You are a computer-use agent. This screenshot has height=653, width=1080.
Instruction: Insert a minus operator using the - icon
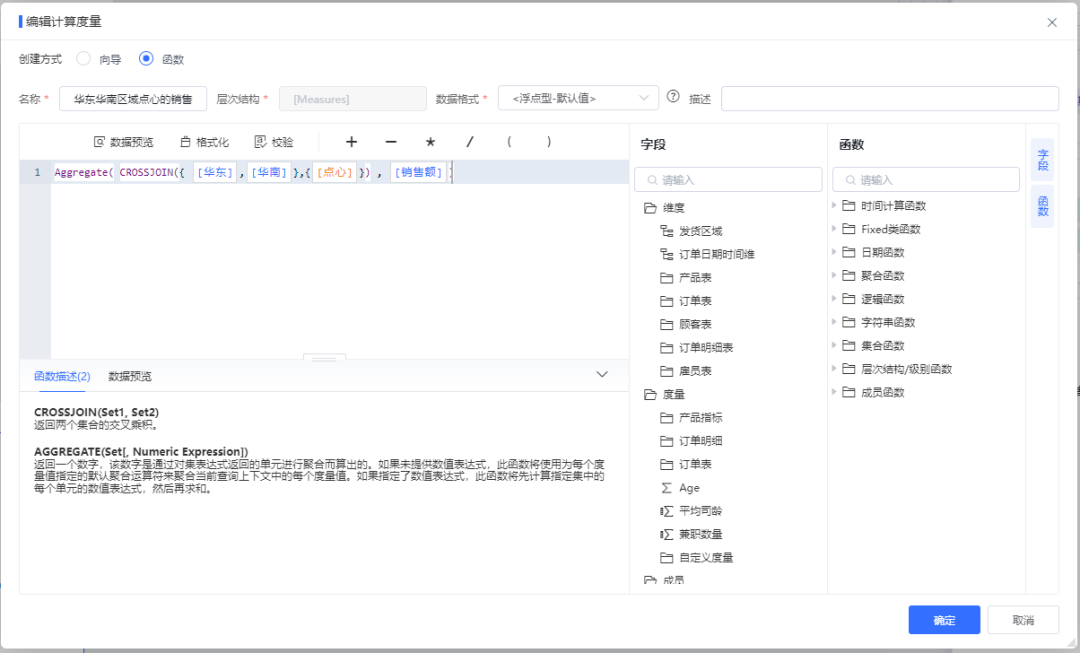[x=391, y=141]
